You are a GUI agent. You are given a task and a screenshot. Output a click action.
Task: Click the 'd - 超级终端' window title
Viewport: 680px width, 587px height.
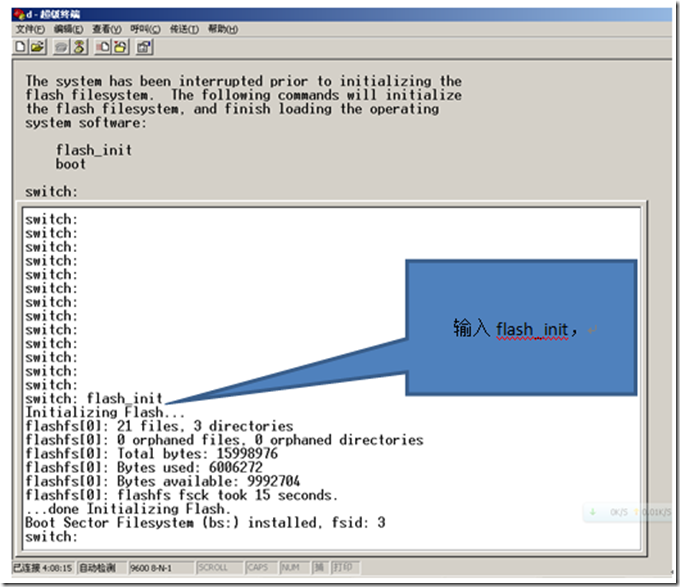[x=53, y=14]
